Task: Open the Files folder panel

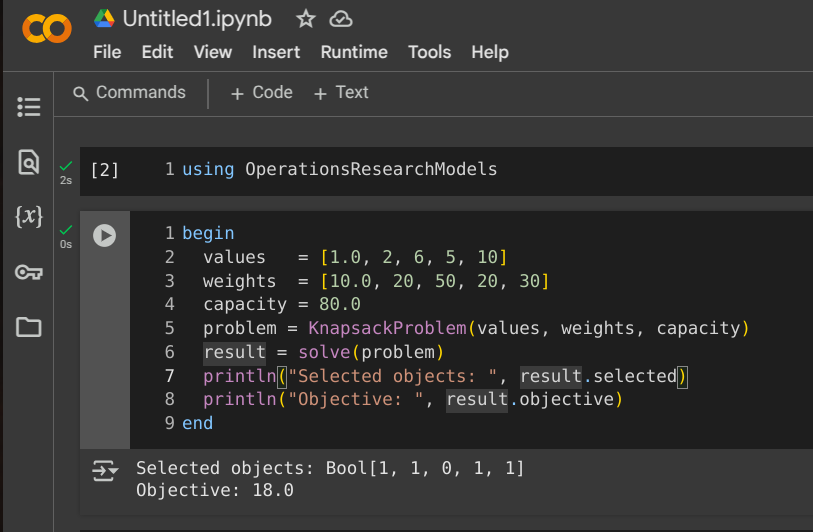Action: point(29,327)
